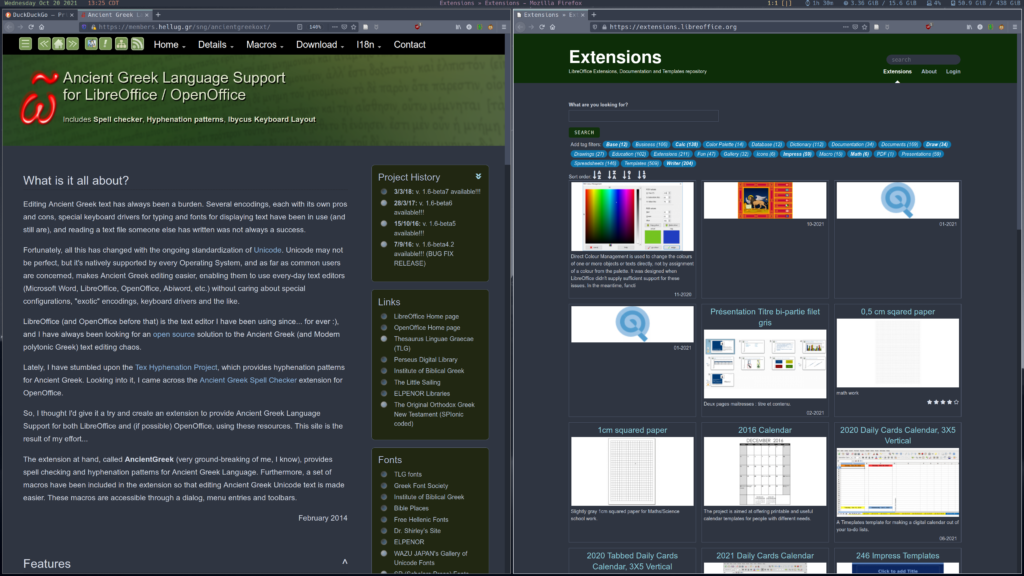Open the Tex Hyphenation Project link
The height and width of the screenshot is (576, 1024).
pyautogui.click(x=176, y=367)
